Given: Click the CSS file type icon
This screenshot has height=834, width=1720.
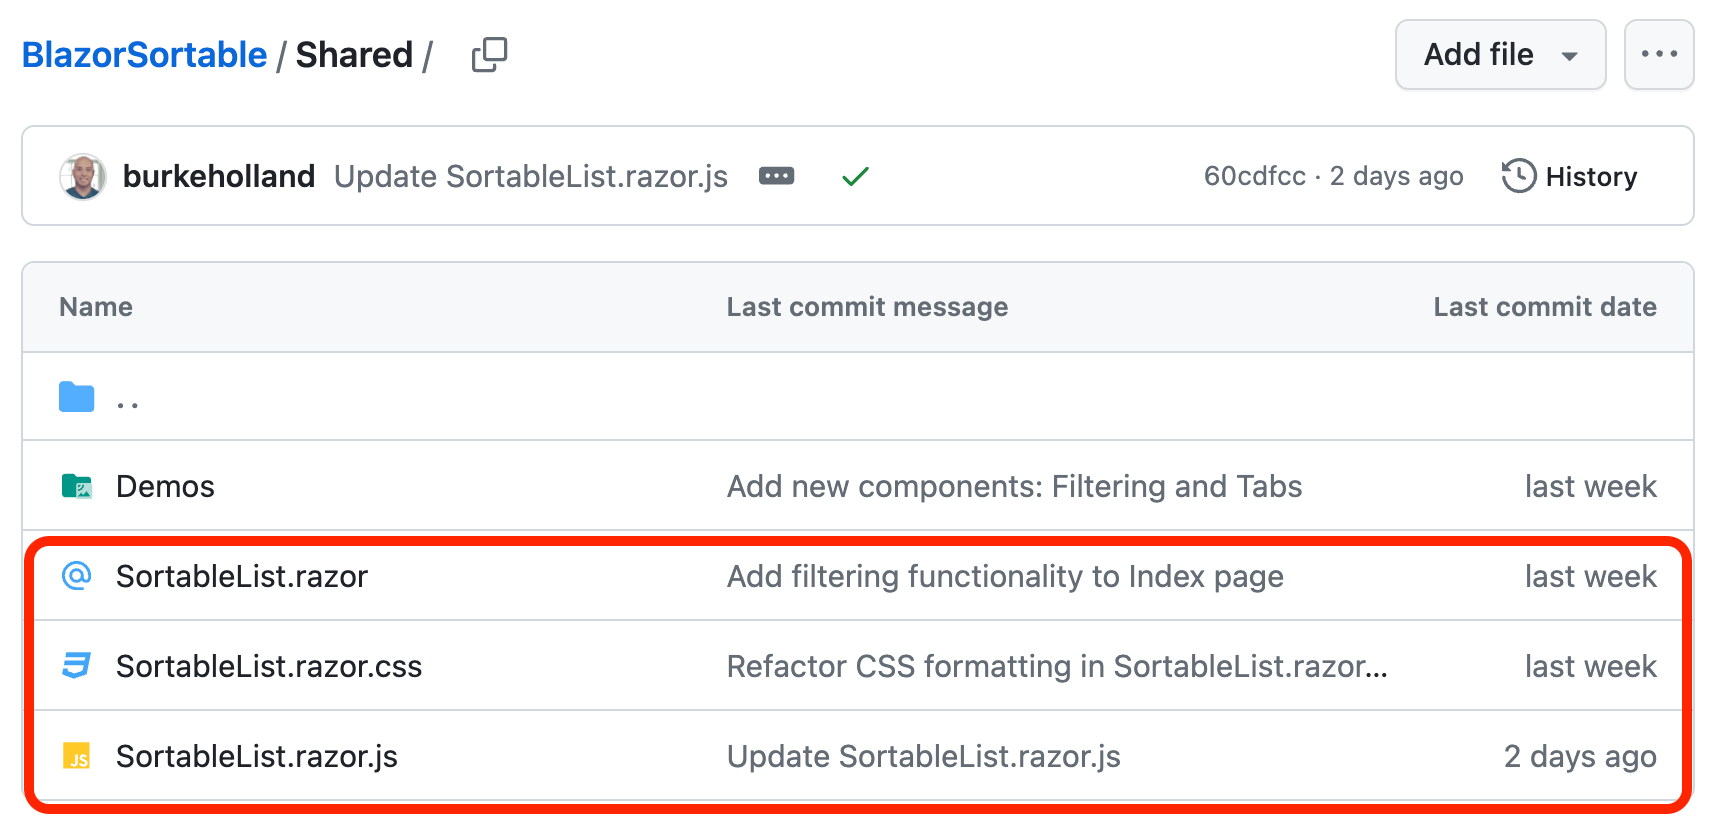Looking at the screenshot, I should point(77,666).
